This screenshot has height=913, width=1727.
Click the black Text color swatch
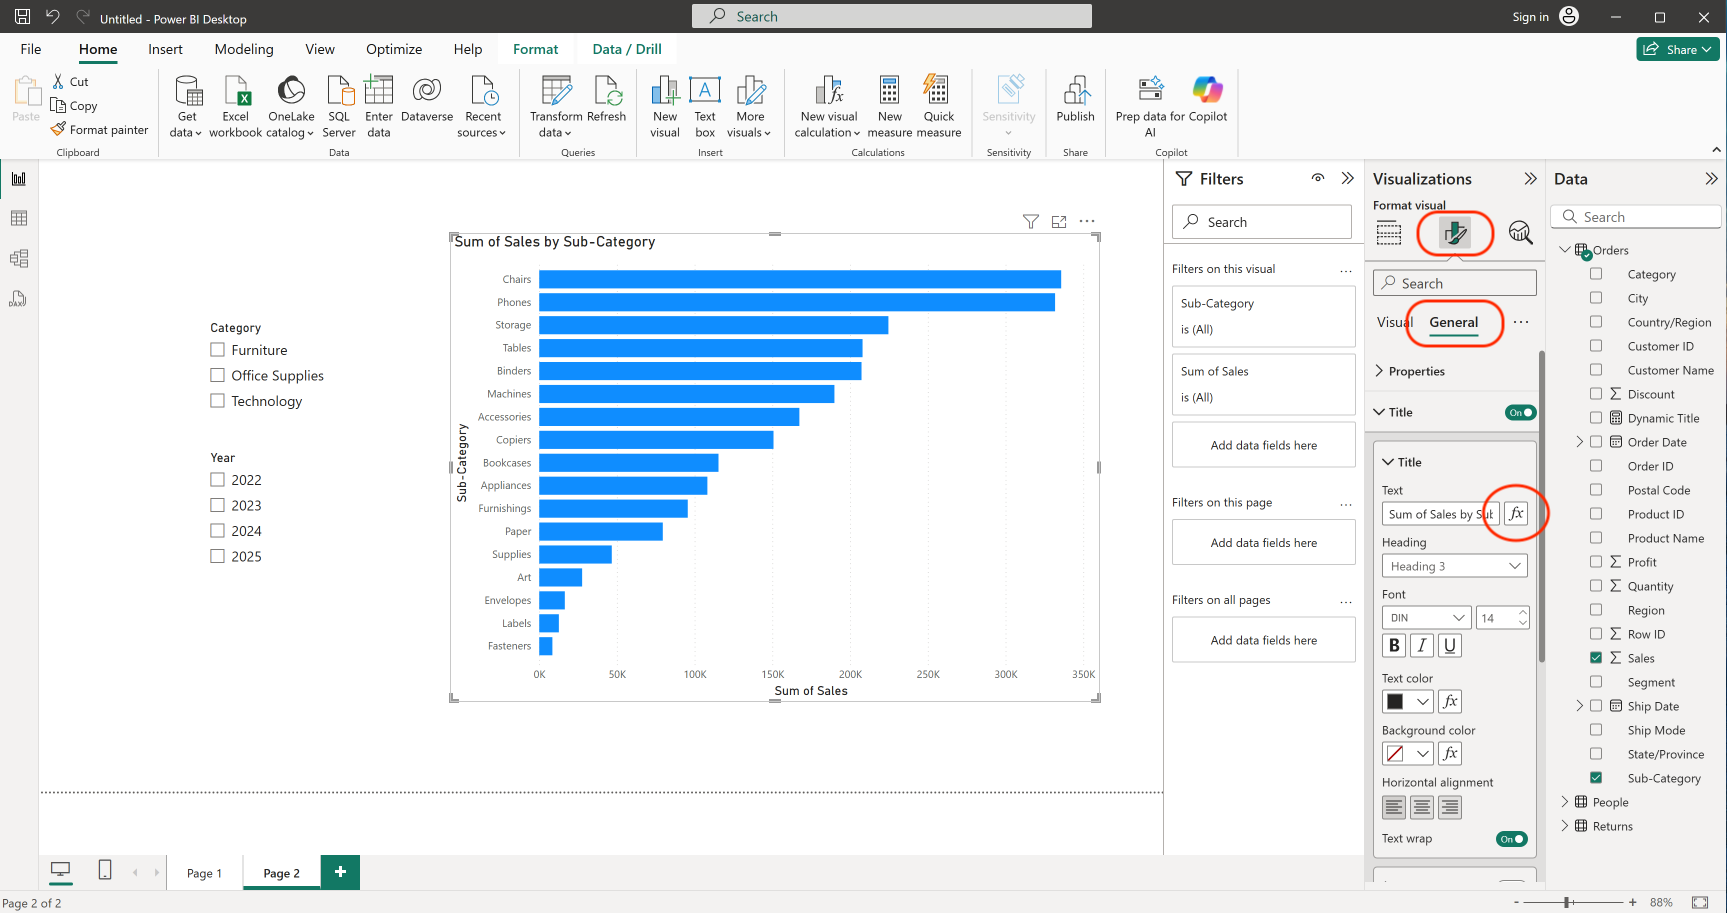1396,702
